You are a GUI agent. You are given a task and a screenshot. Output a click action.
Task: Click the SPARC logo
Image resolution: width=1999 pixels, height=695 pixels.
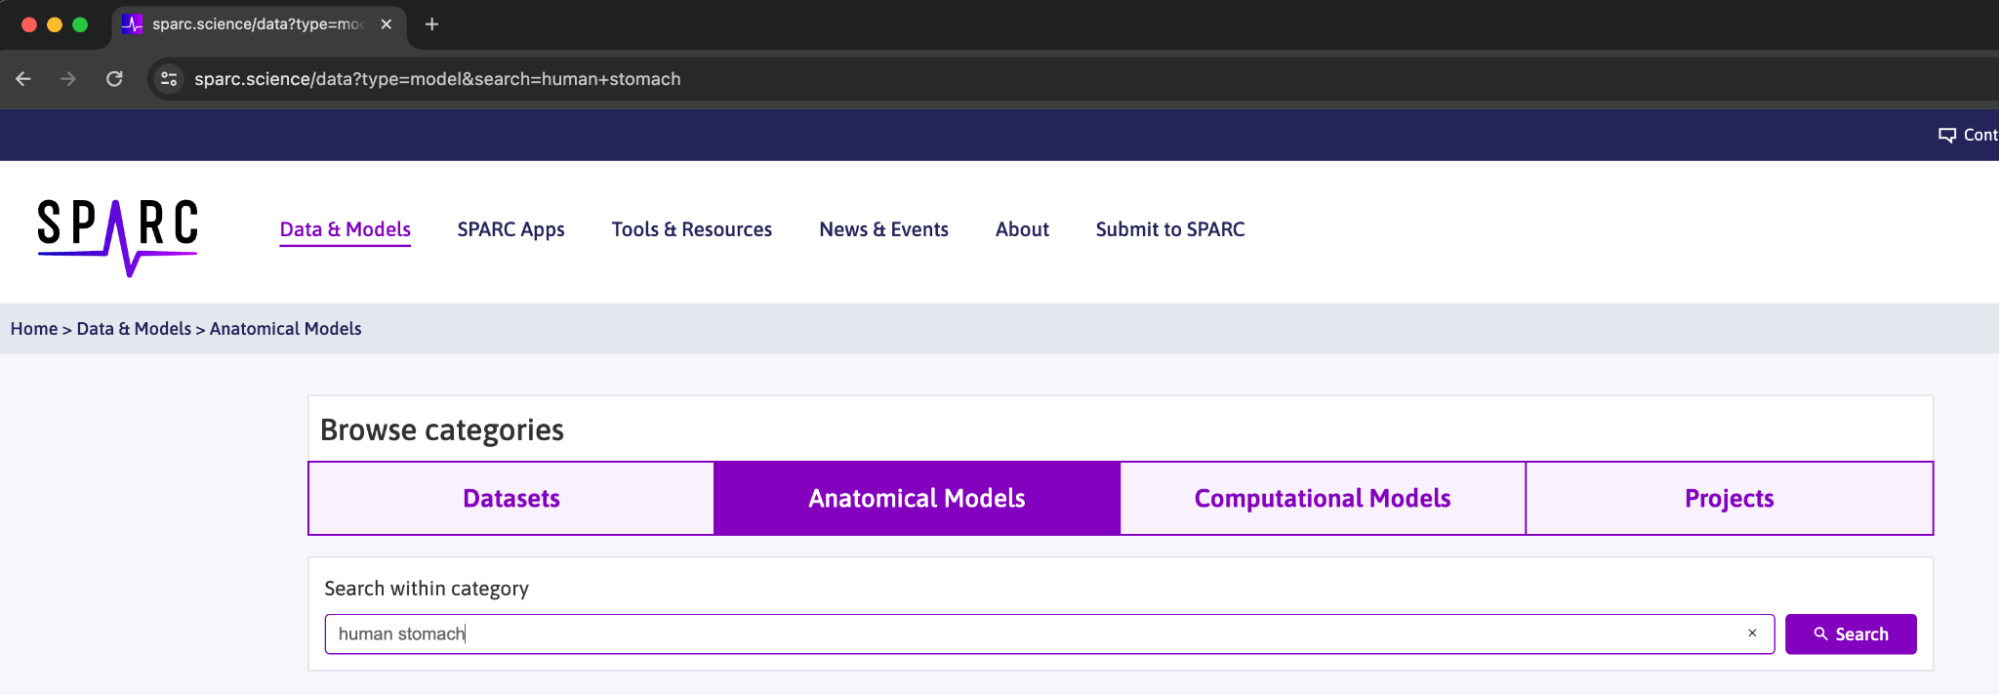(x=118, y=237)
